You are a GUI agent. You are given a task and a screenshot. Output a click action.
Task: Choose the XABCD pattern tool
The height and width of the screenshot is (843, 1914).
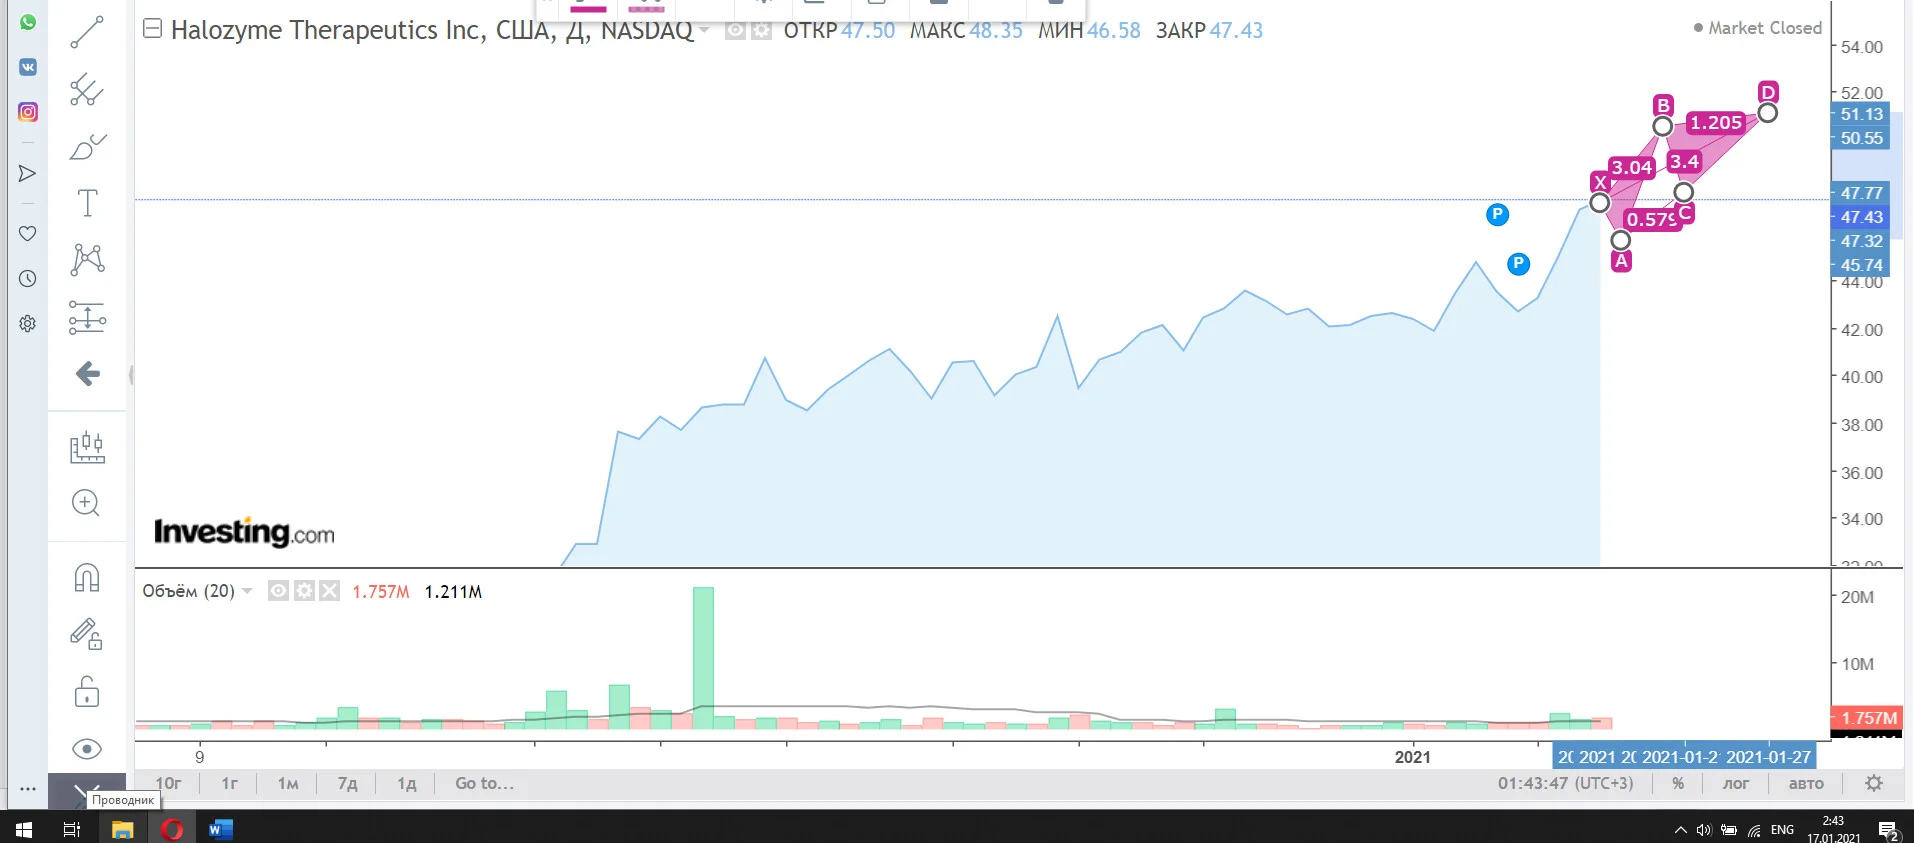coord(87,260)
